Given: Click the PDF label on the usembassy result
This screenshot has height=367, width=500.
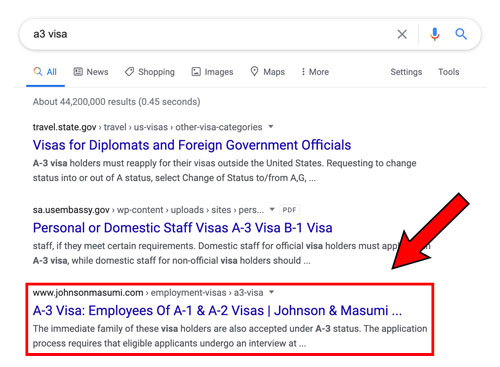Looking at the screenshot, I should point(289,210).
